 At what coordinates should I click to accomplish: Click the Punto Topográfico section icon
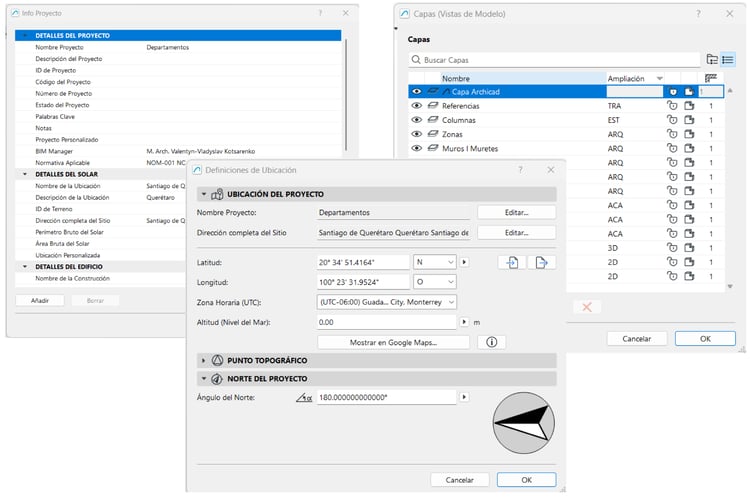[217, 360]
